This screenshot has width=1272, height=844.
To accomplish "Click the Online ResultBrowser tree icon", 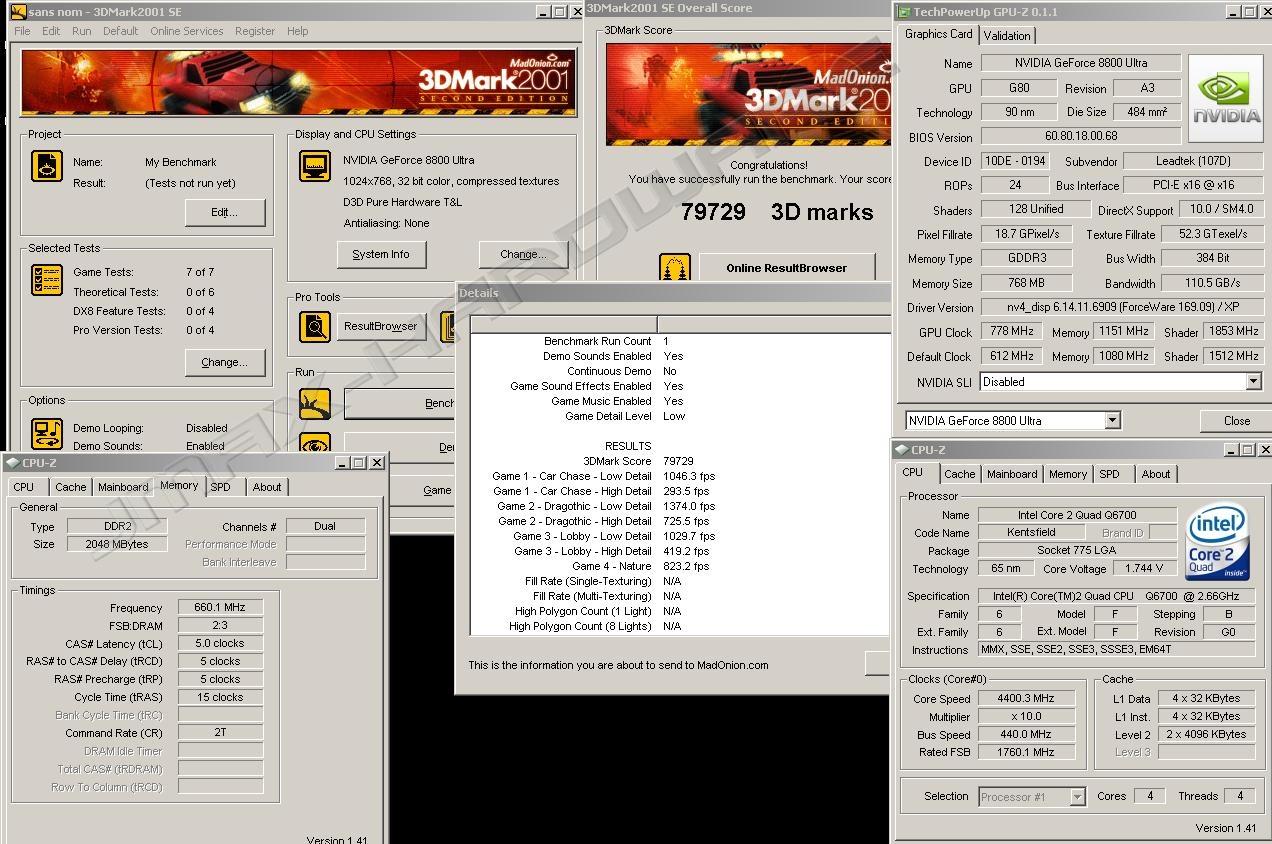I will (x=675, y=268).
